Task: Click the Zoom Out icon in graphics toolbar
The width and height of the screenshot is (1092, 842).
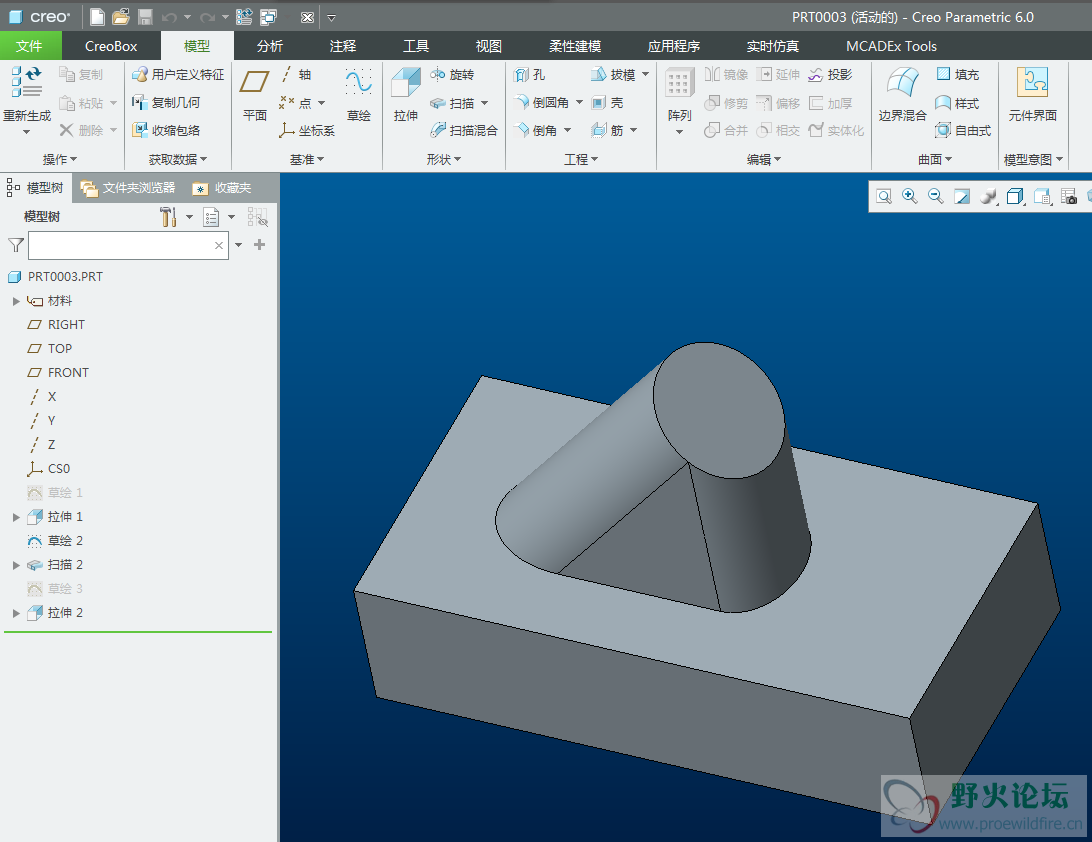Action: (935, 196)
